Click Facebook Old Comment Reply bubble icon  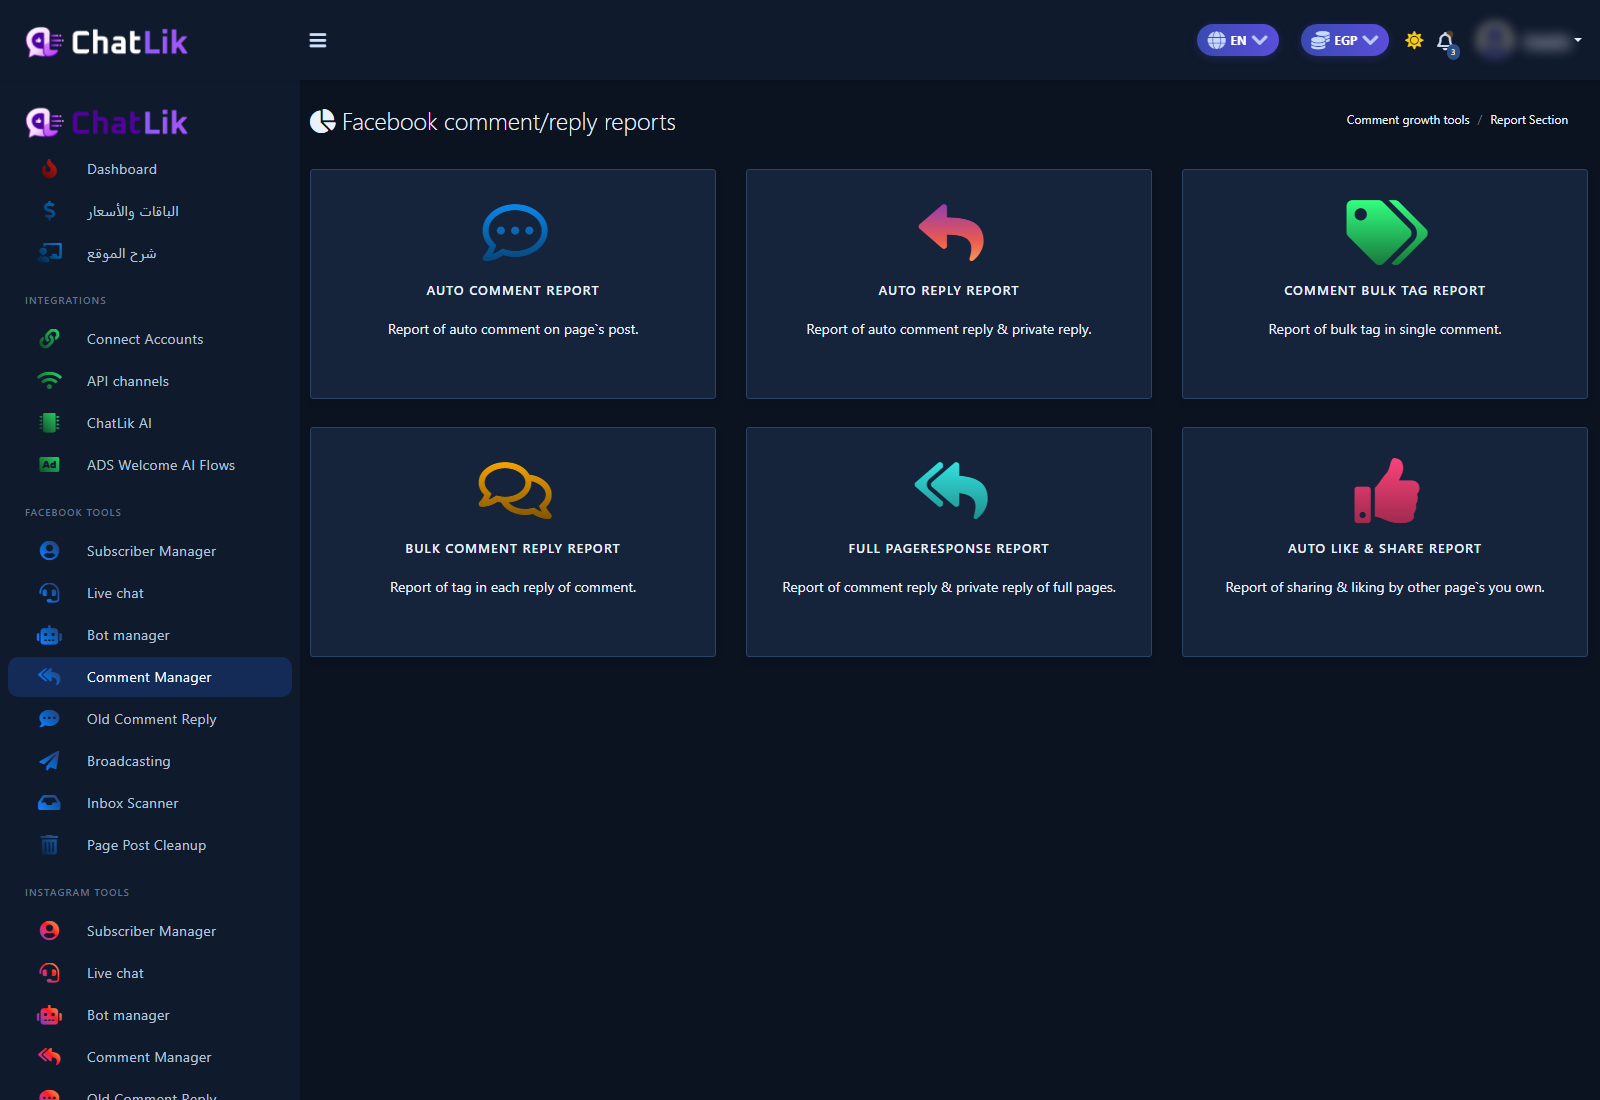pyautogui.click(x=49, y=719)
